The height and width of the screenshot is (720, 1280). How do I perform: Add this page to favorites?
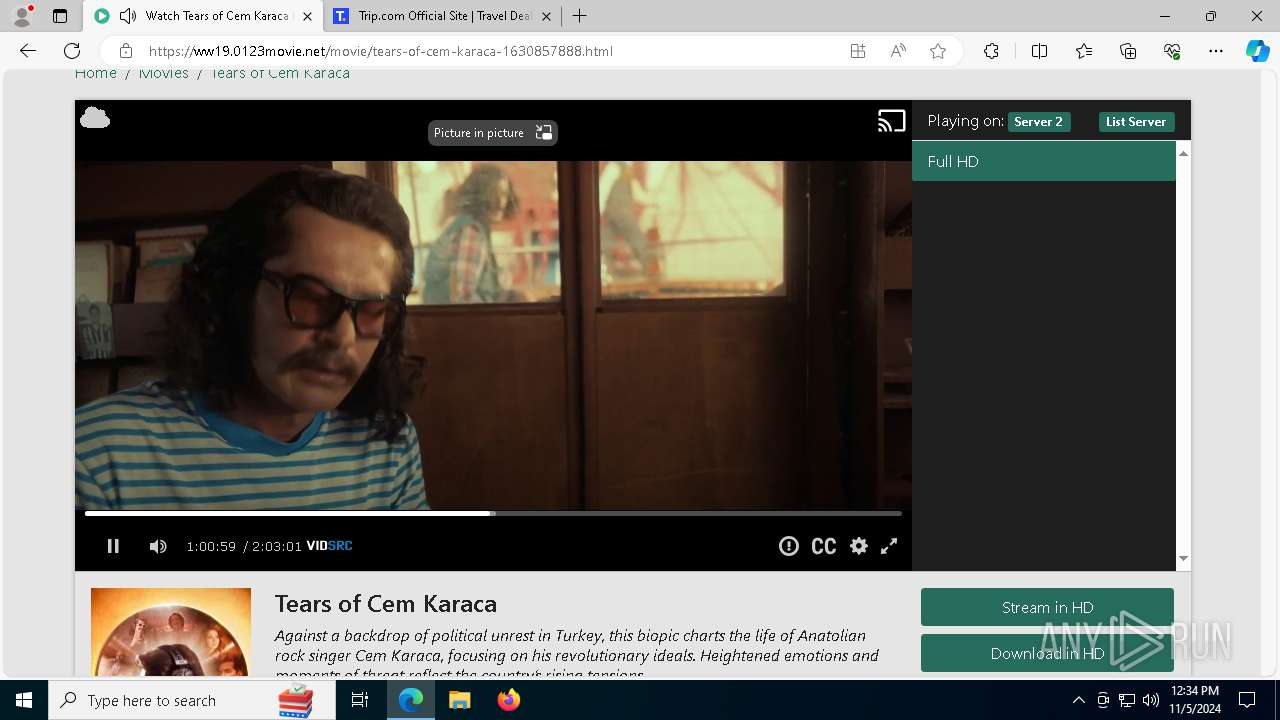[x=938, y=51]
